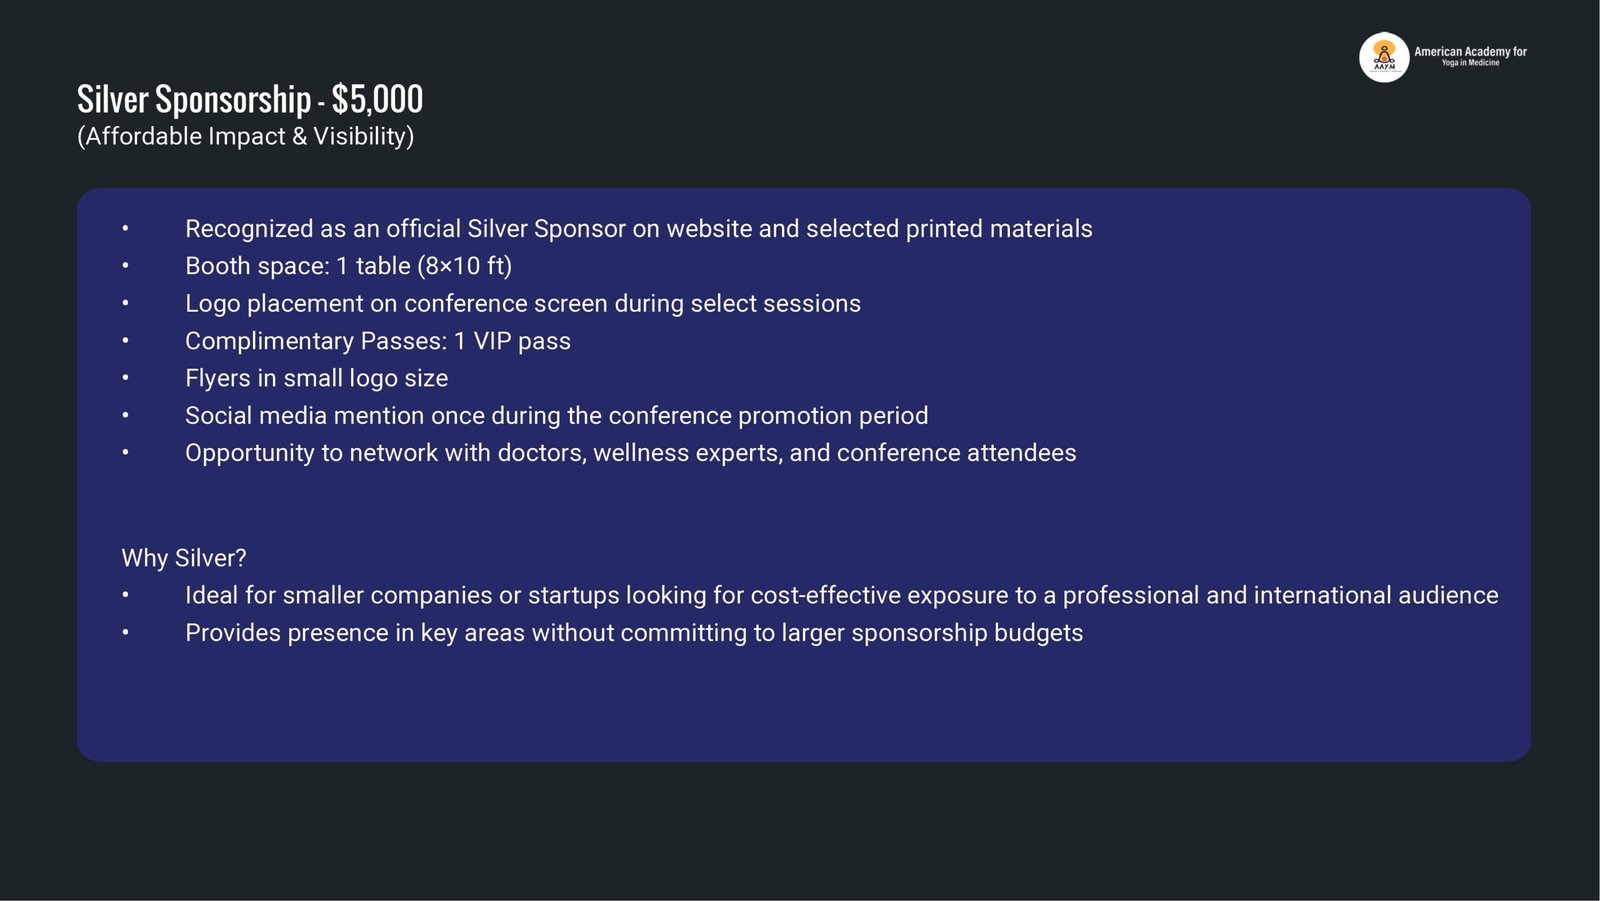Select the 'Silver Sponsorship' title words
The width and height of the screenshot is (1600, 901).
194,100
